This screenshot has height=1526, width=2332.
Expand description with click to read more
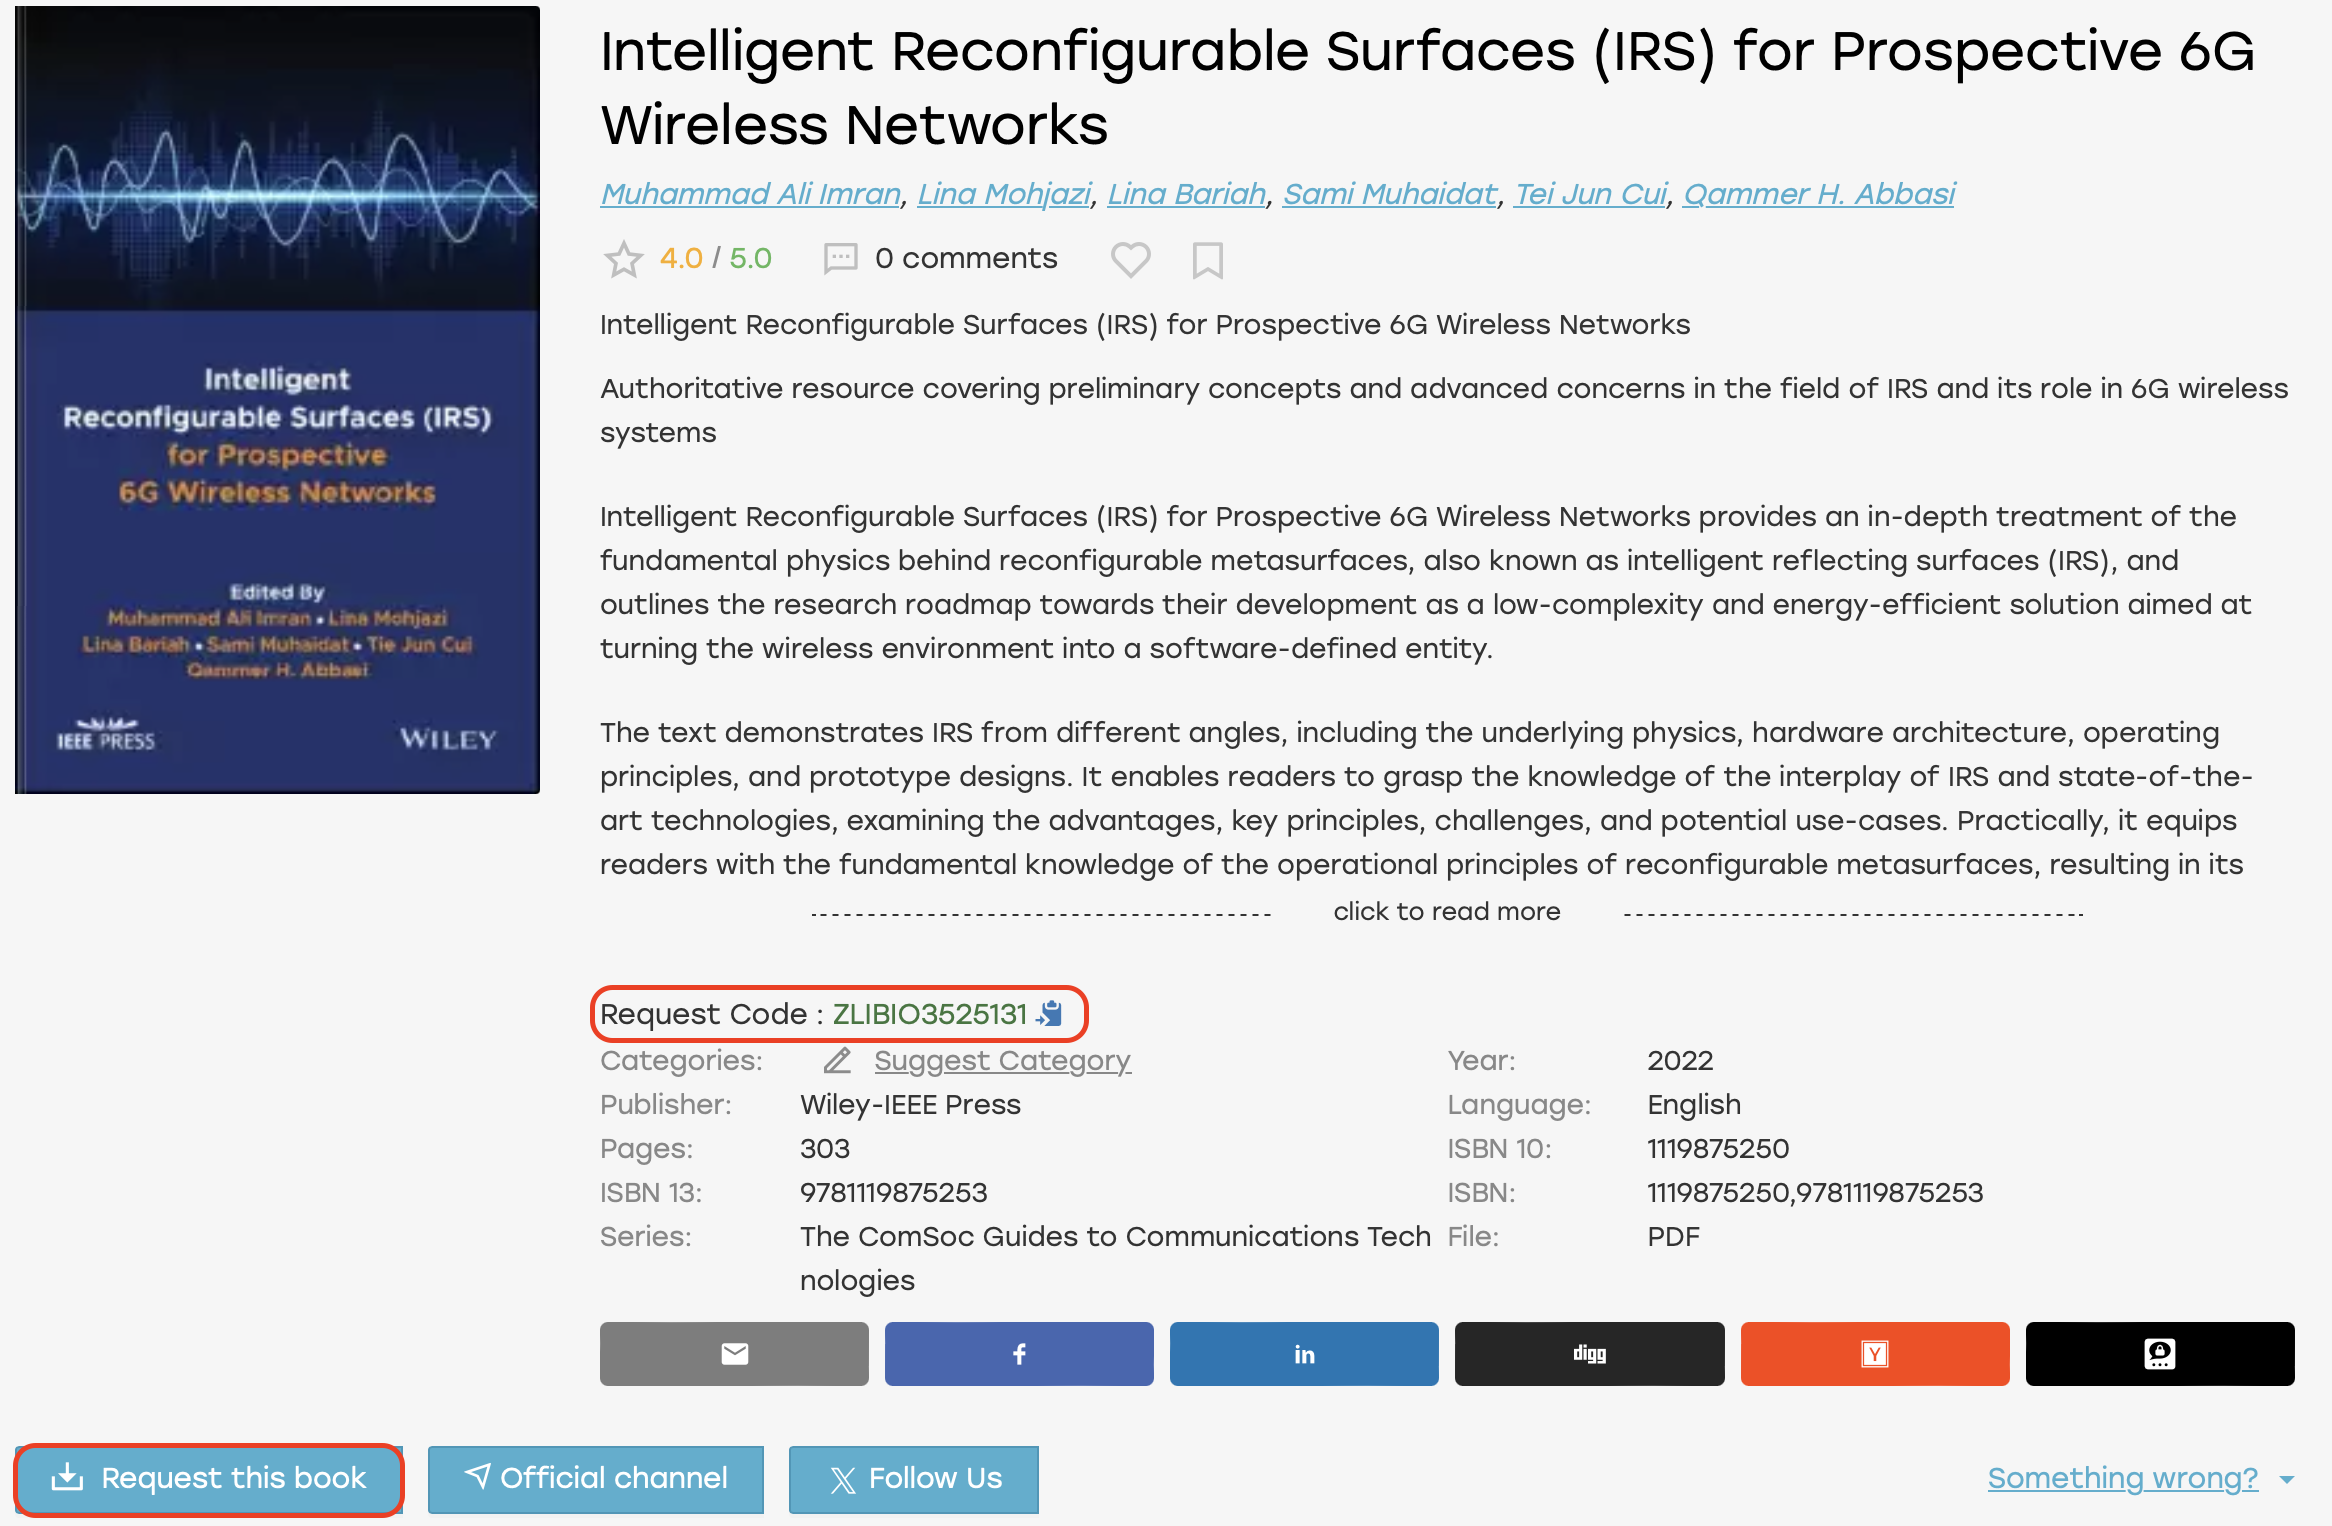1446,911
